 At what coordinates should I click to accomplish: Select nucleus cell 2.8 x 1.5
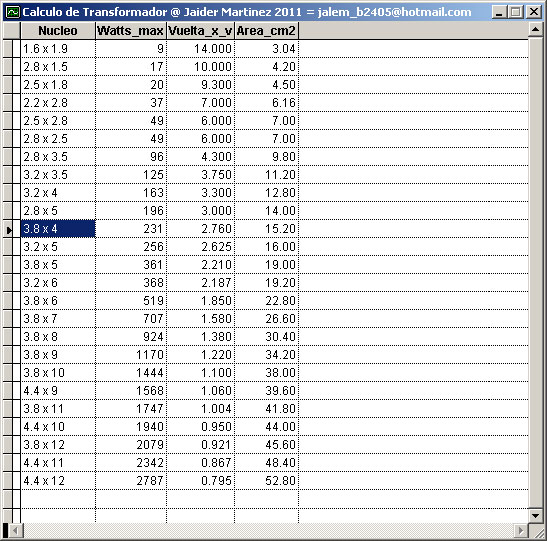coord(58,67)
